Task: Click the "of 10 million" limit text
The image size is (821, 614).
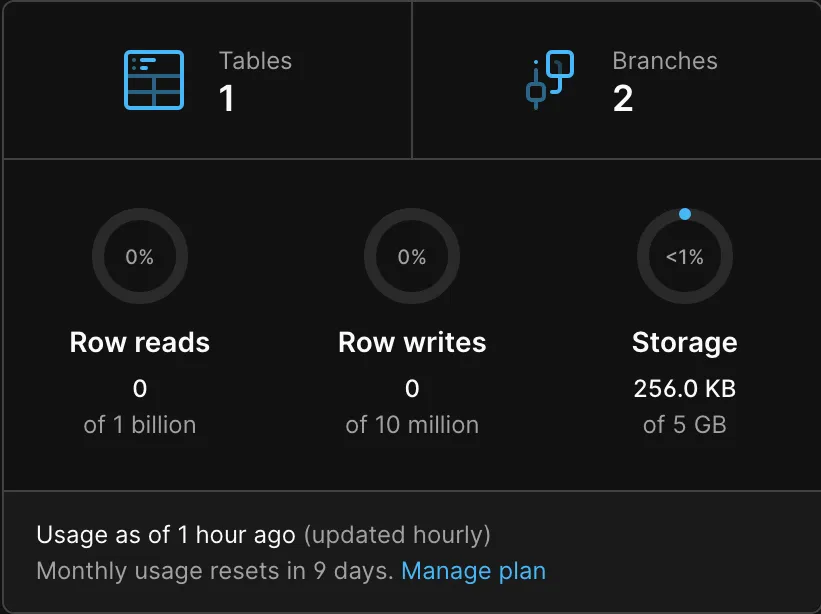Action: [412, 425]
